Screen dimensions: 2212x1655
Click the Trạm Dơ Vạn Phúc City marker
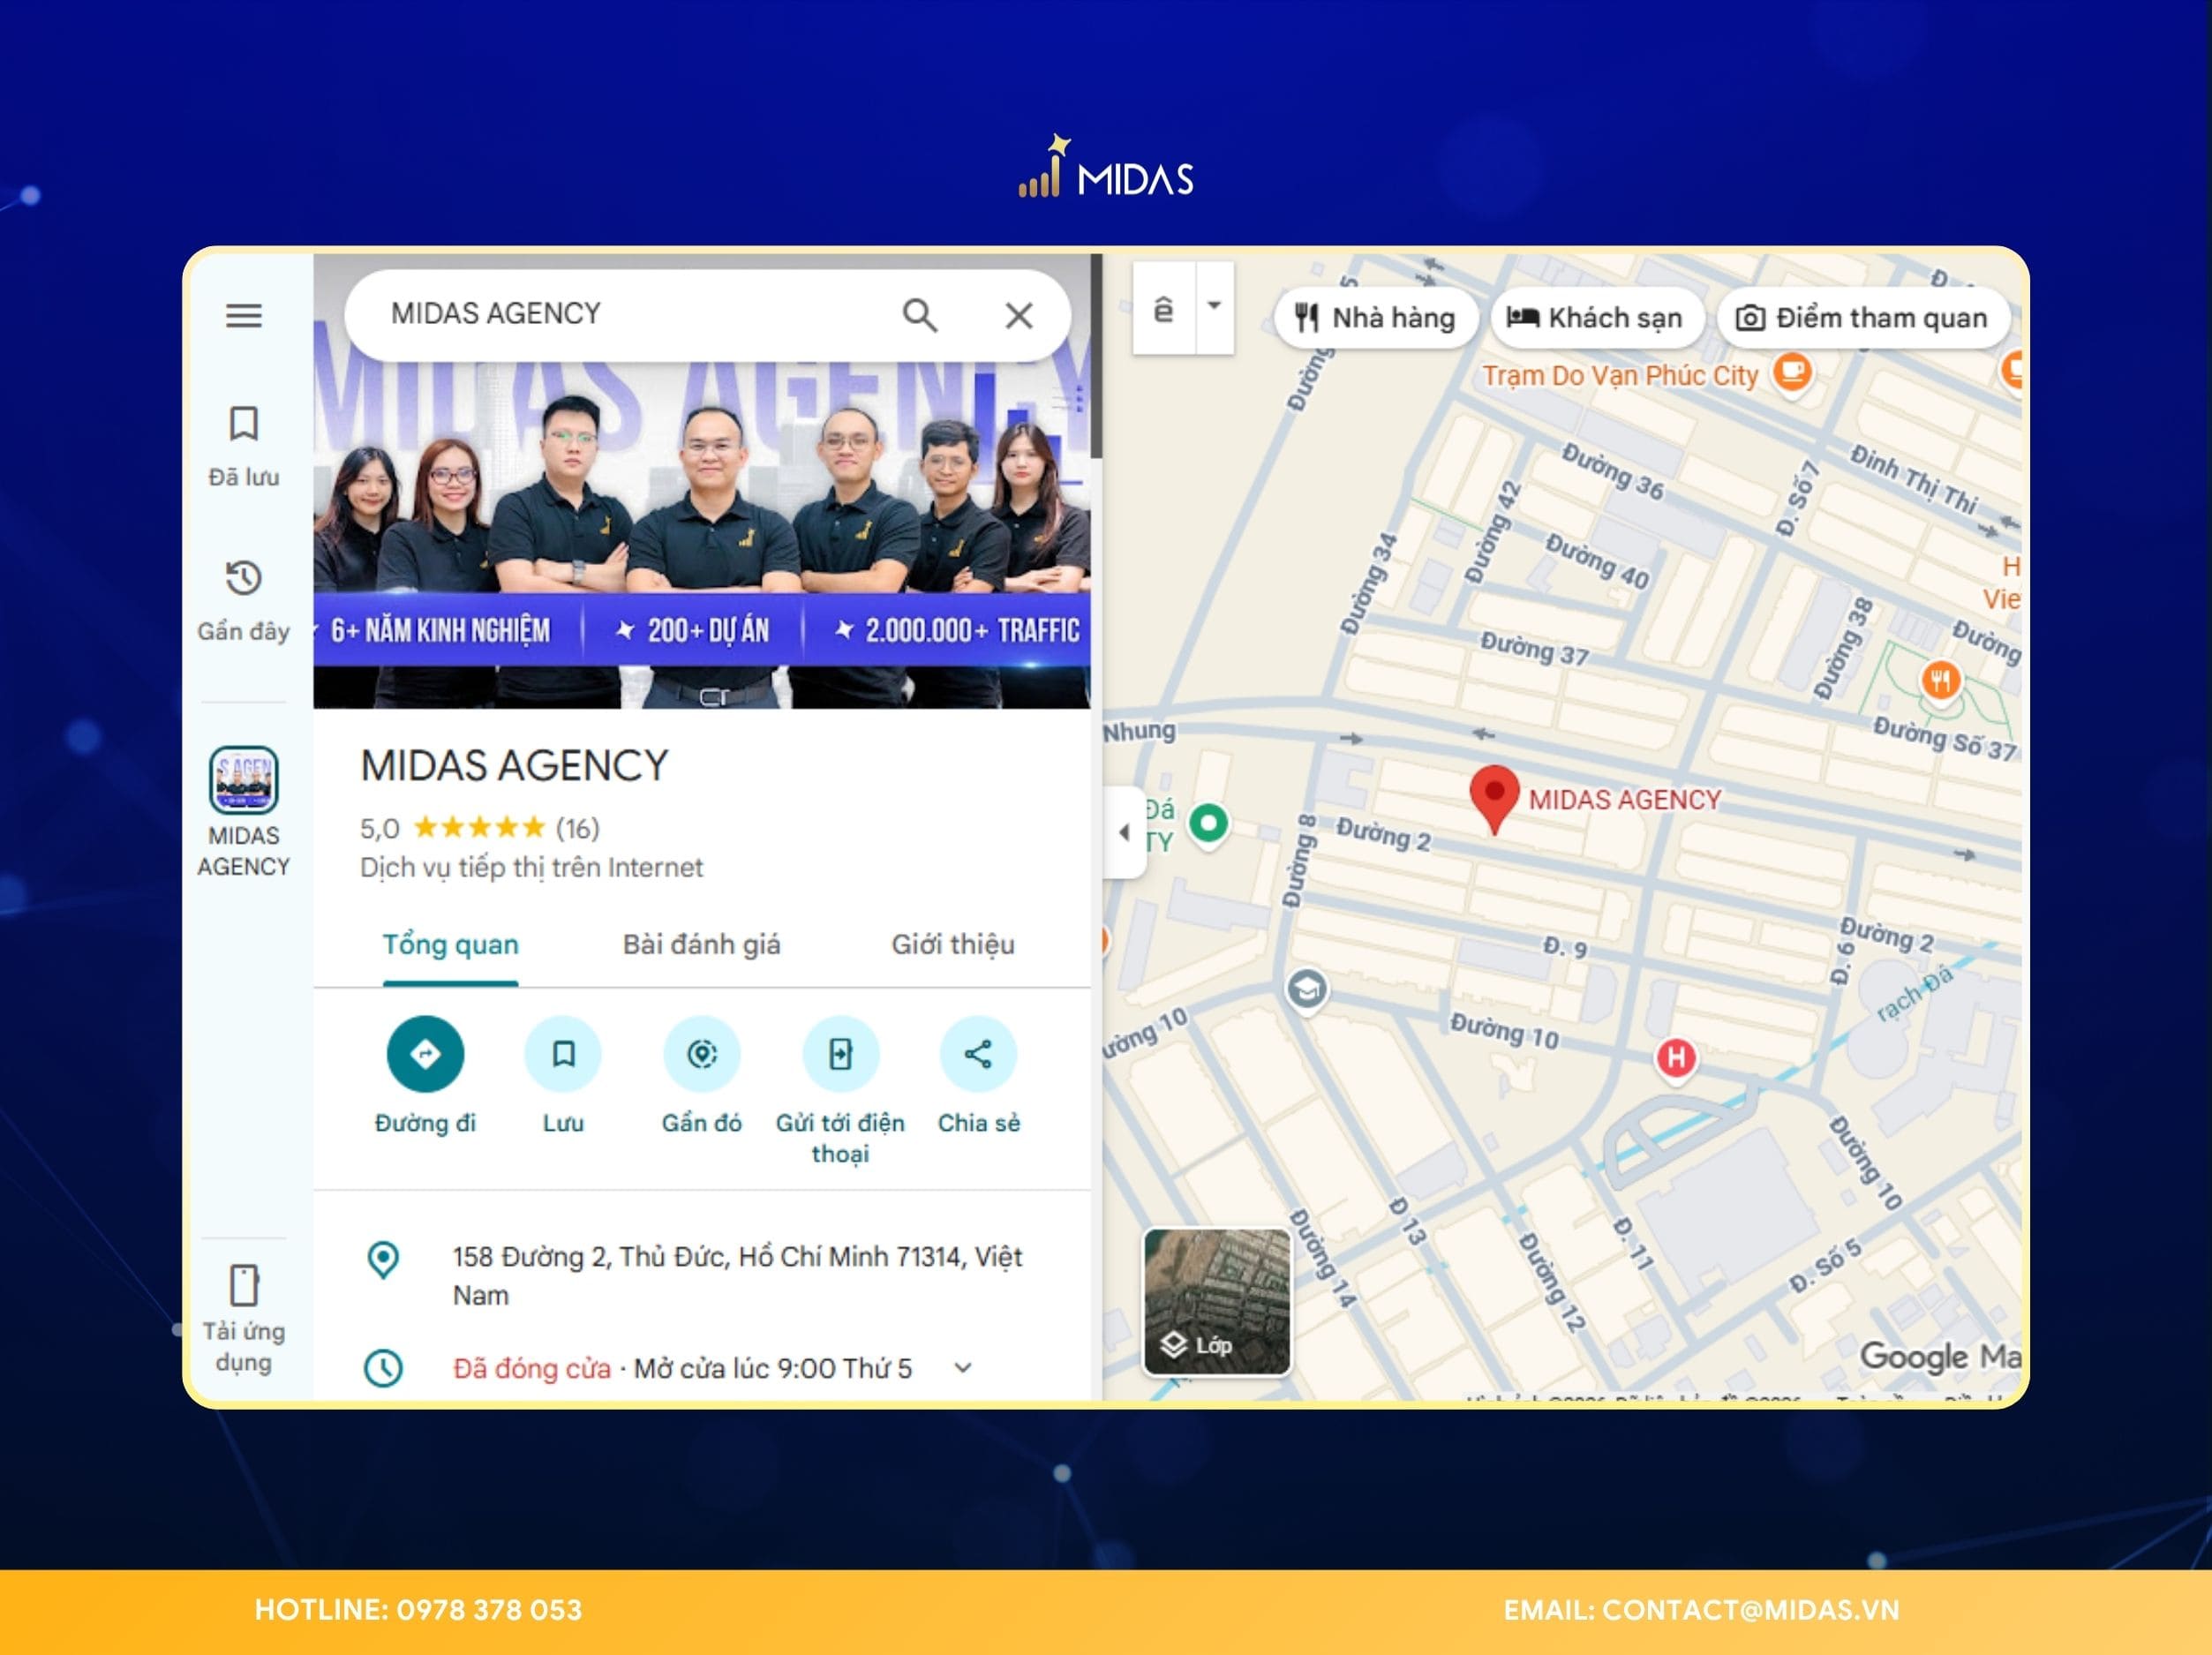1792,373
